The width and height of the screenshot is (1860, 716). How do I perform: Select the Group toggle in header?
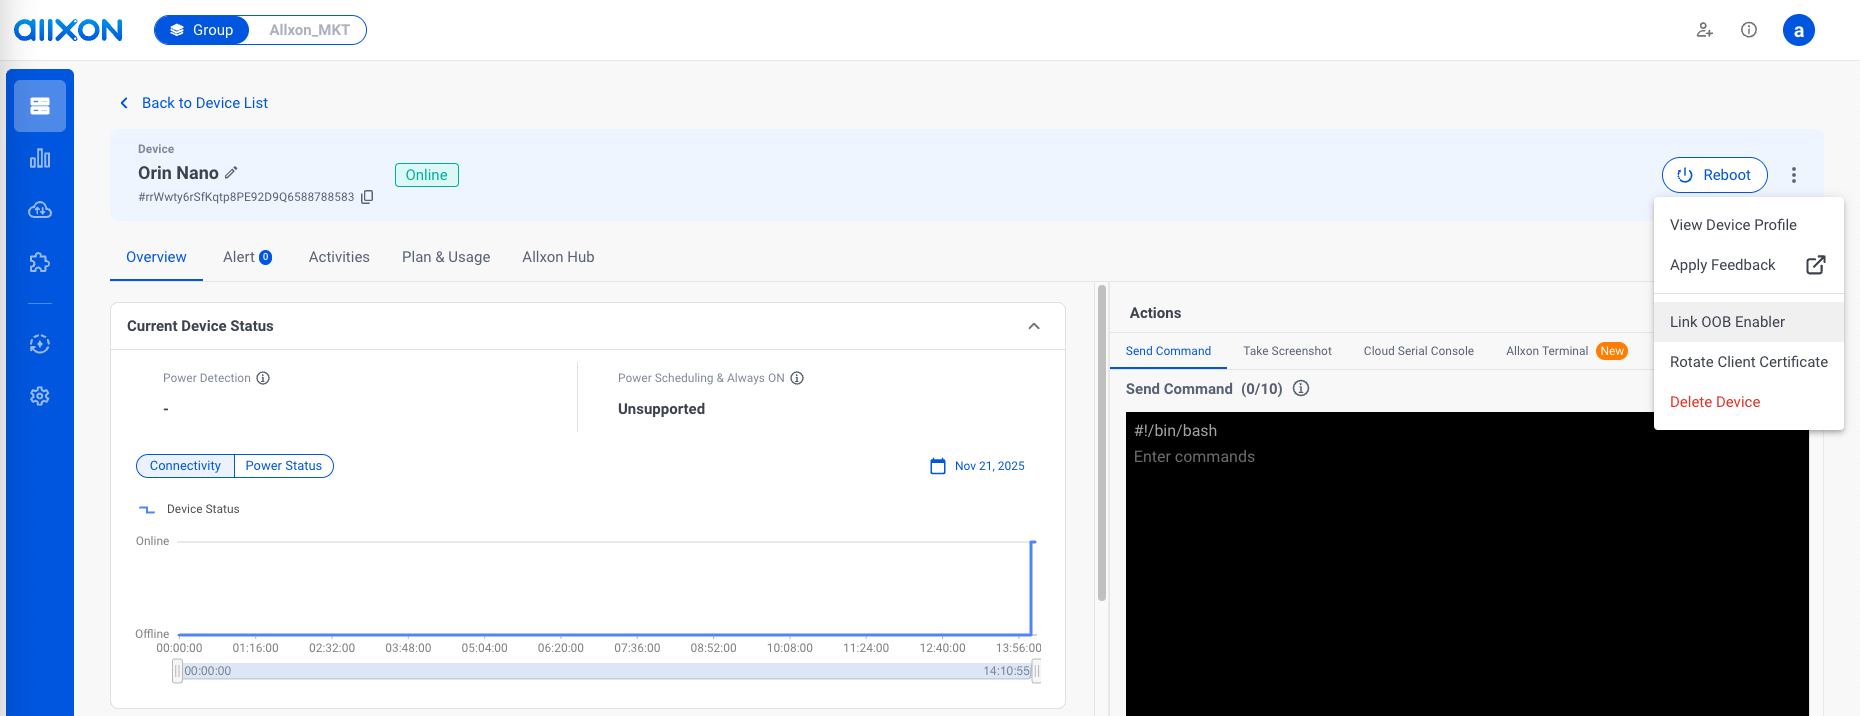[x=202, y=30]
